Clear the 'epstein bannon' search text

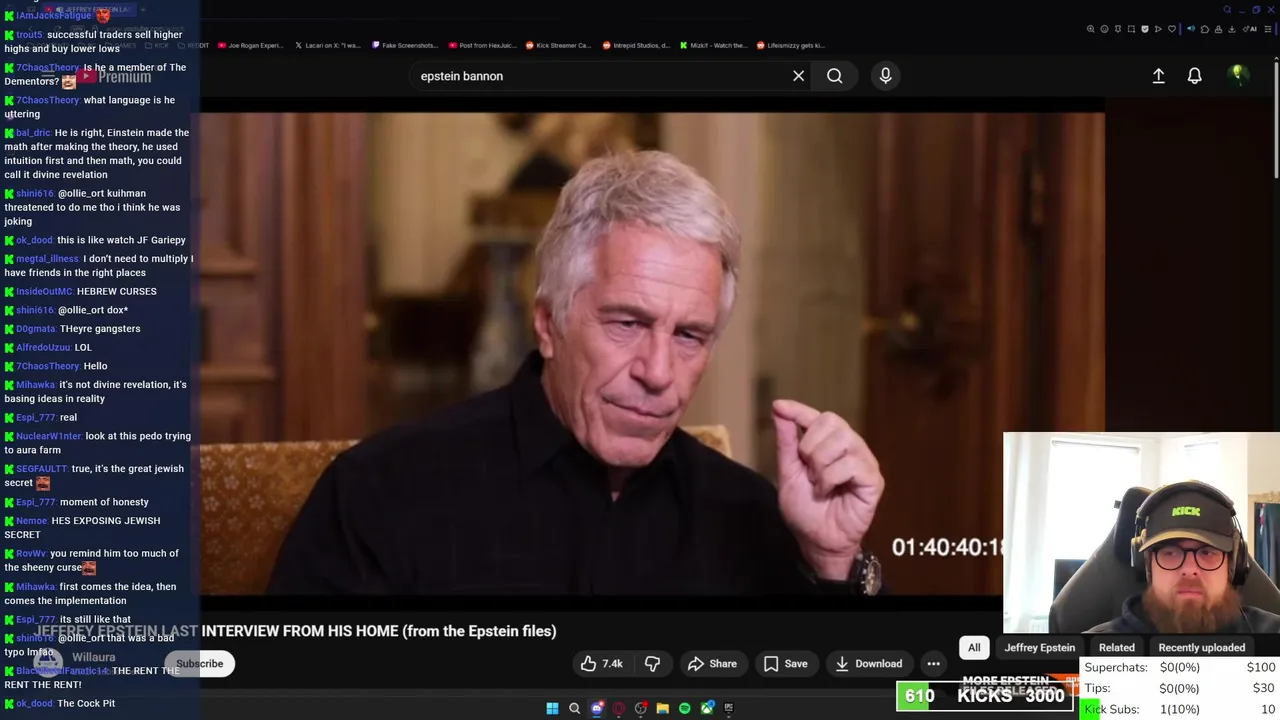tap(798, 76)
